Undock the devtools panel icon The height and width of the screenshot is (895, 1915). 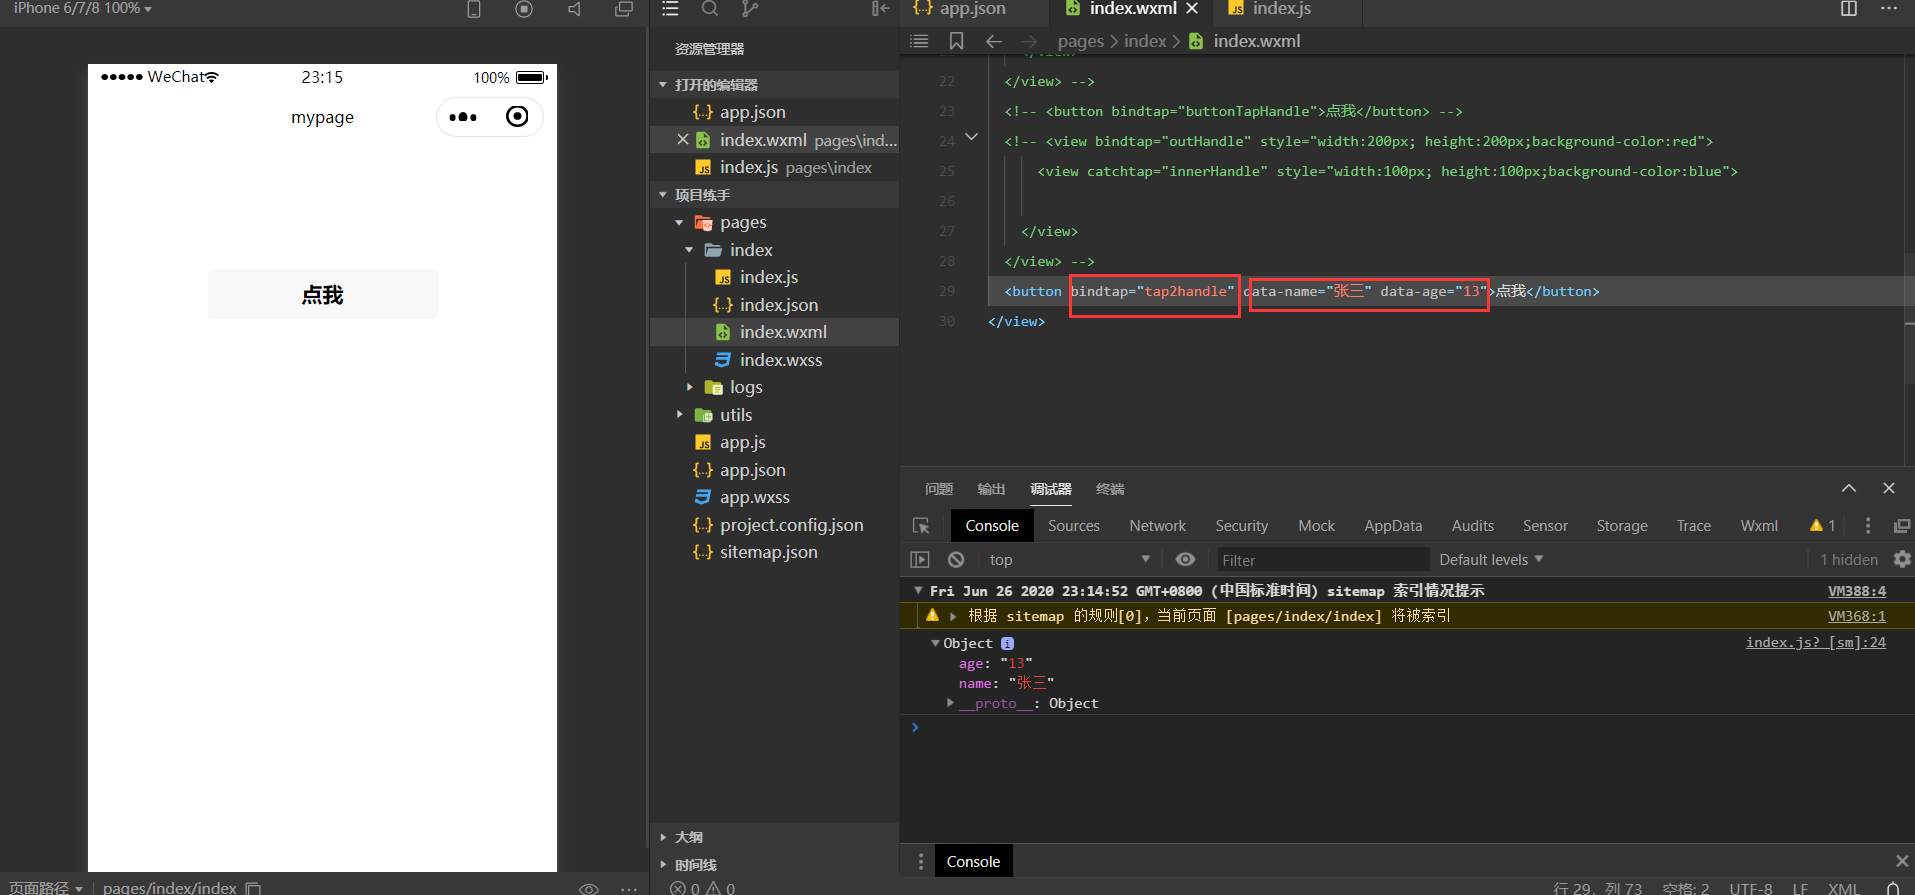[1902, 526]
